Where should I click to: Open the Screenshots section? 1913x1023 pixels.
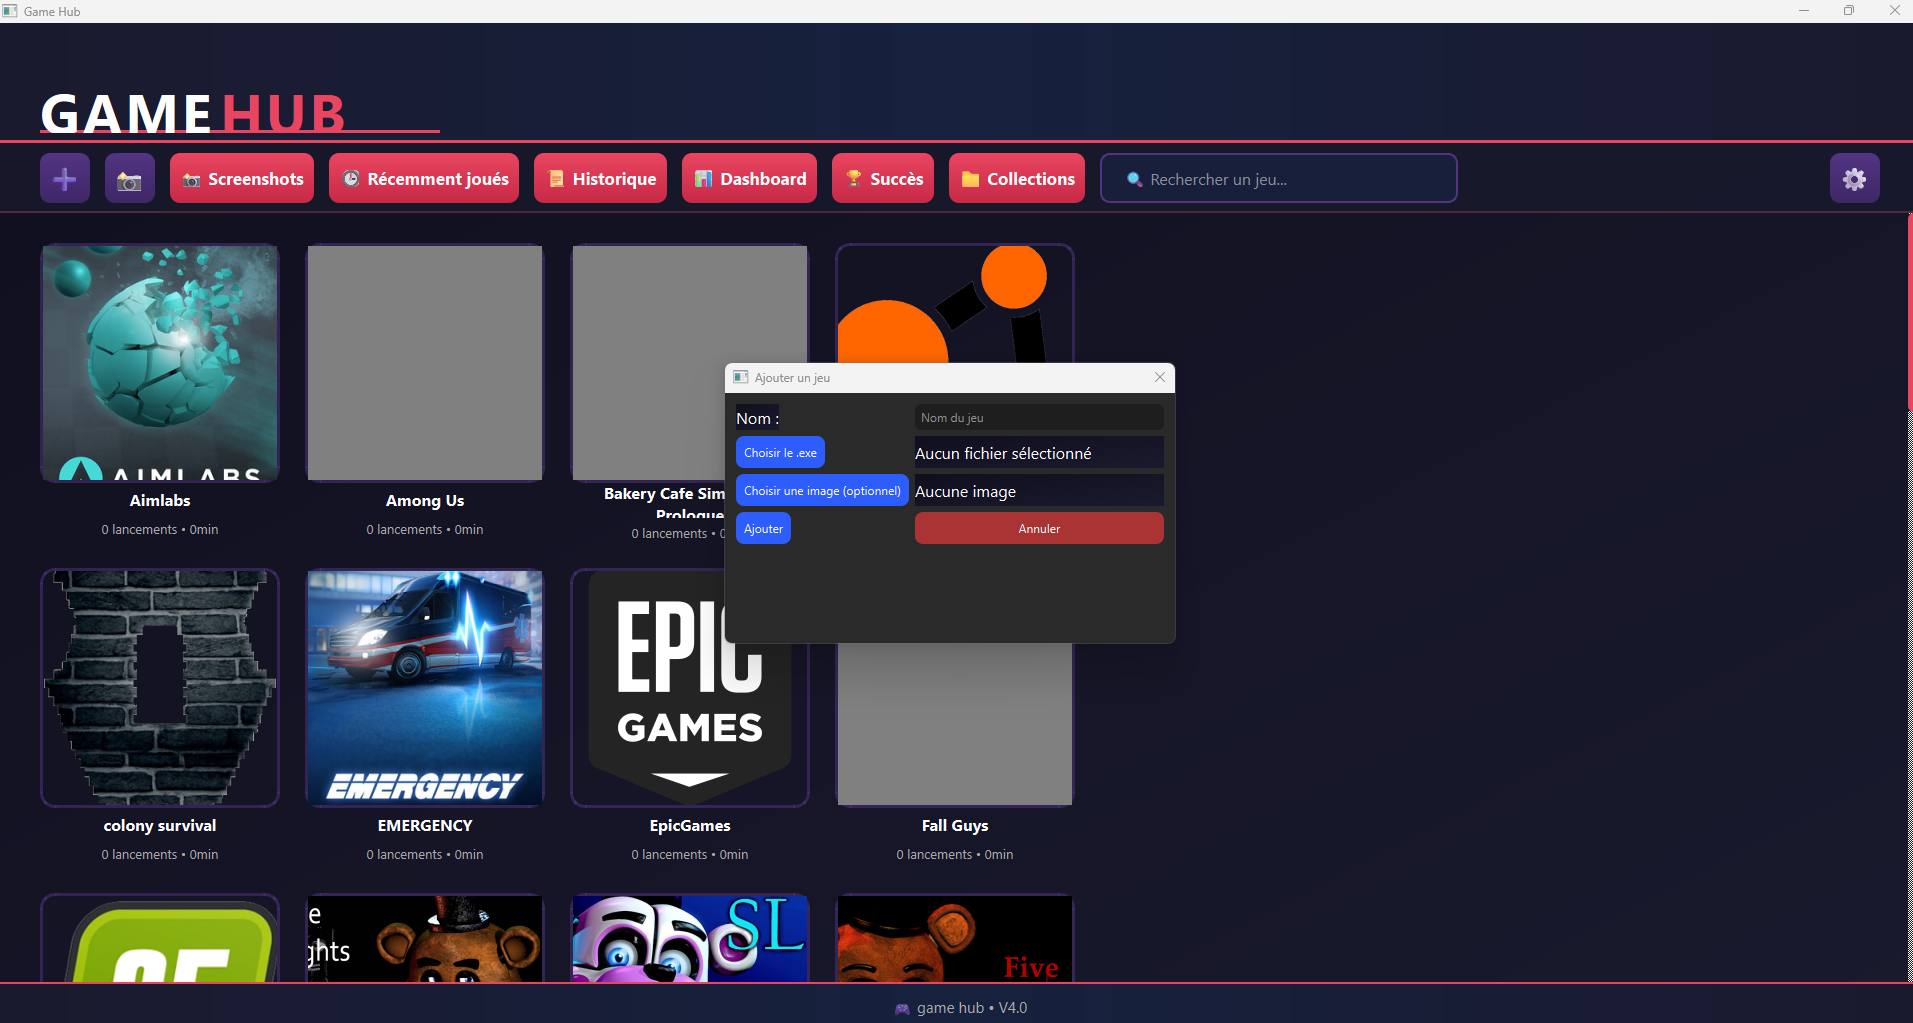[x=242, y=179]
